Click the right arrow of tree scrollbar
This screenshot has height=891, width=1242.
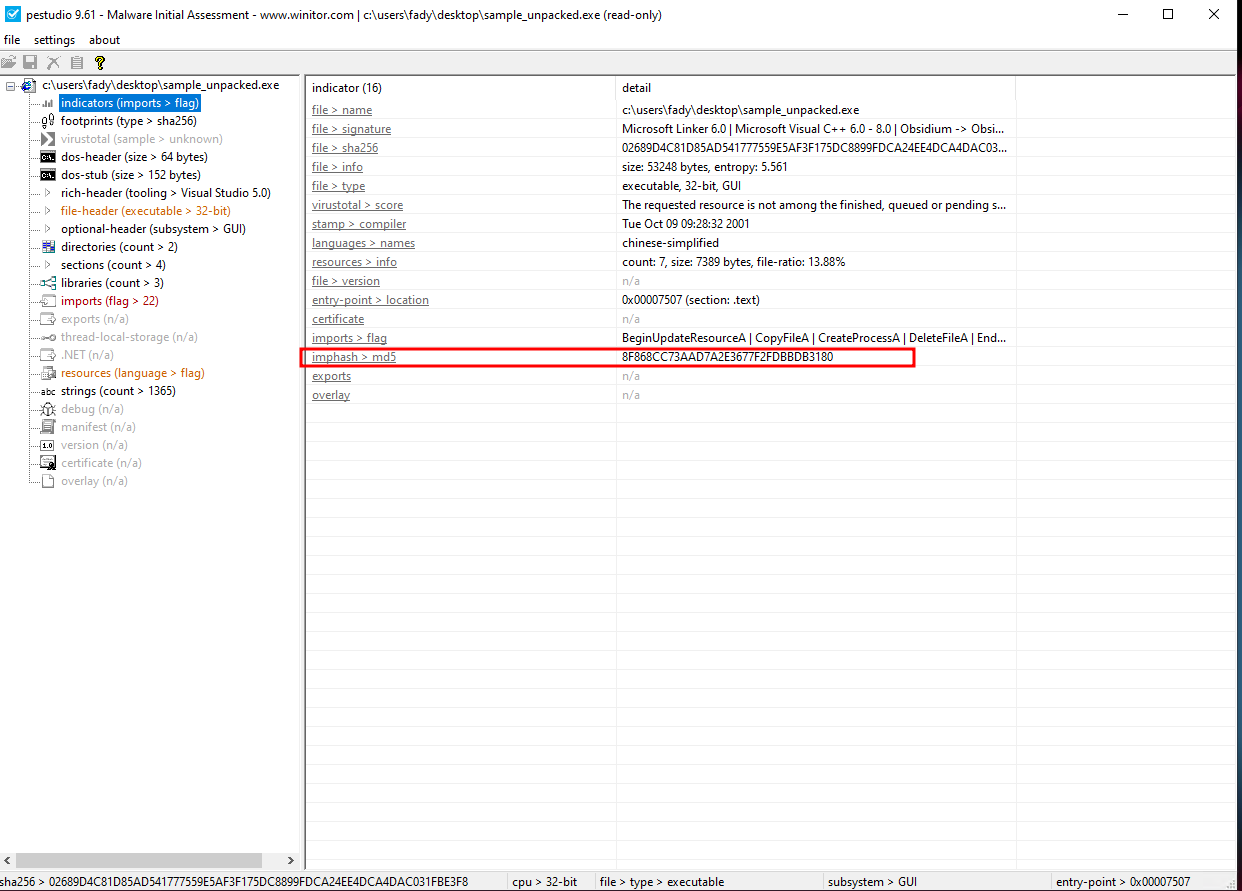(x=291, y=860)
